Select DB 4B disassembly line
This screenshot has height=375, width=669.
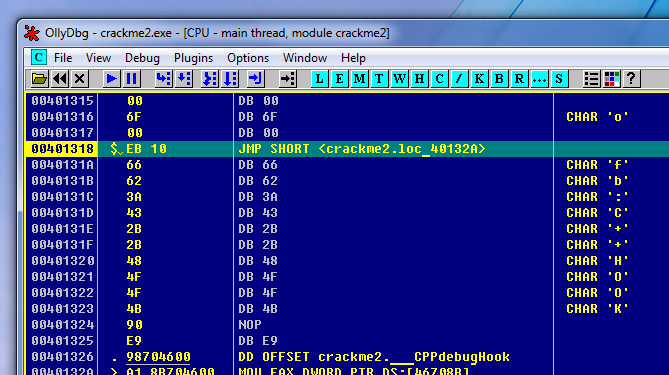258,309
